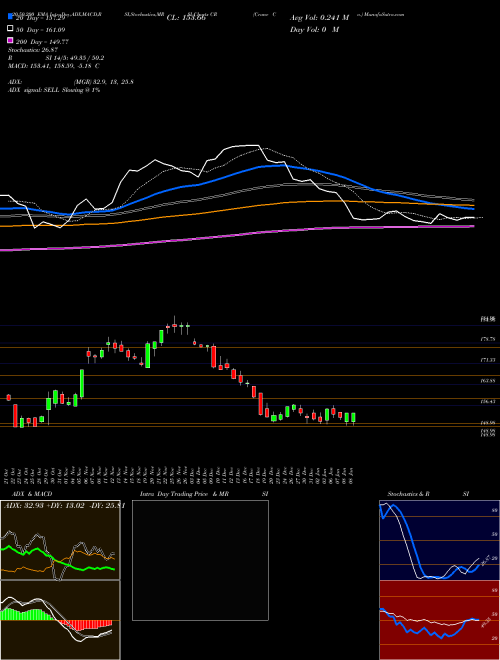Click the ADX +DY -DY readout line
This screenshot has height=660, width=500.
[x=64, y=506]
